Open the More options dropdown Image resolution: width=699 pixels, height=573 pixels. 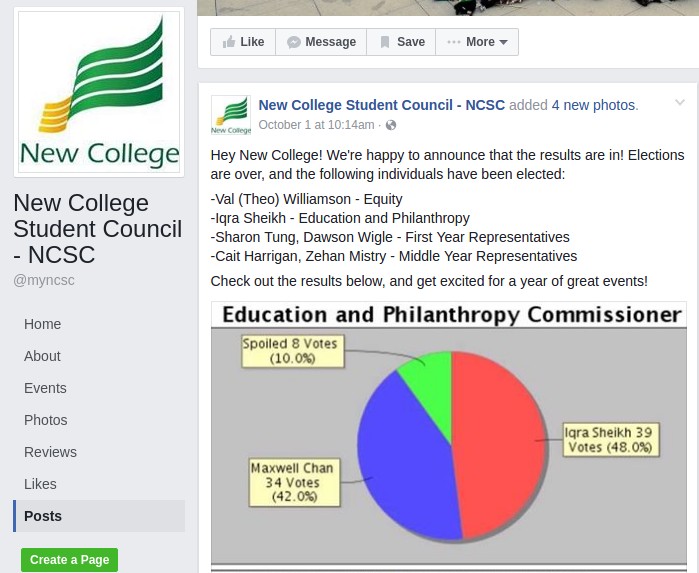pos(477,42)
